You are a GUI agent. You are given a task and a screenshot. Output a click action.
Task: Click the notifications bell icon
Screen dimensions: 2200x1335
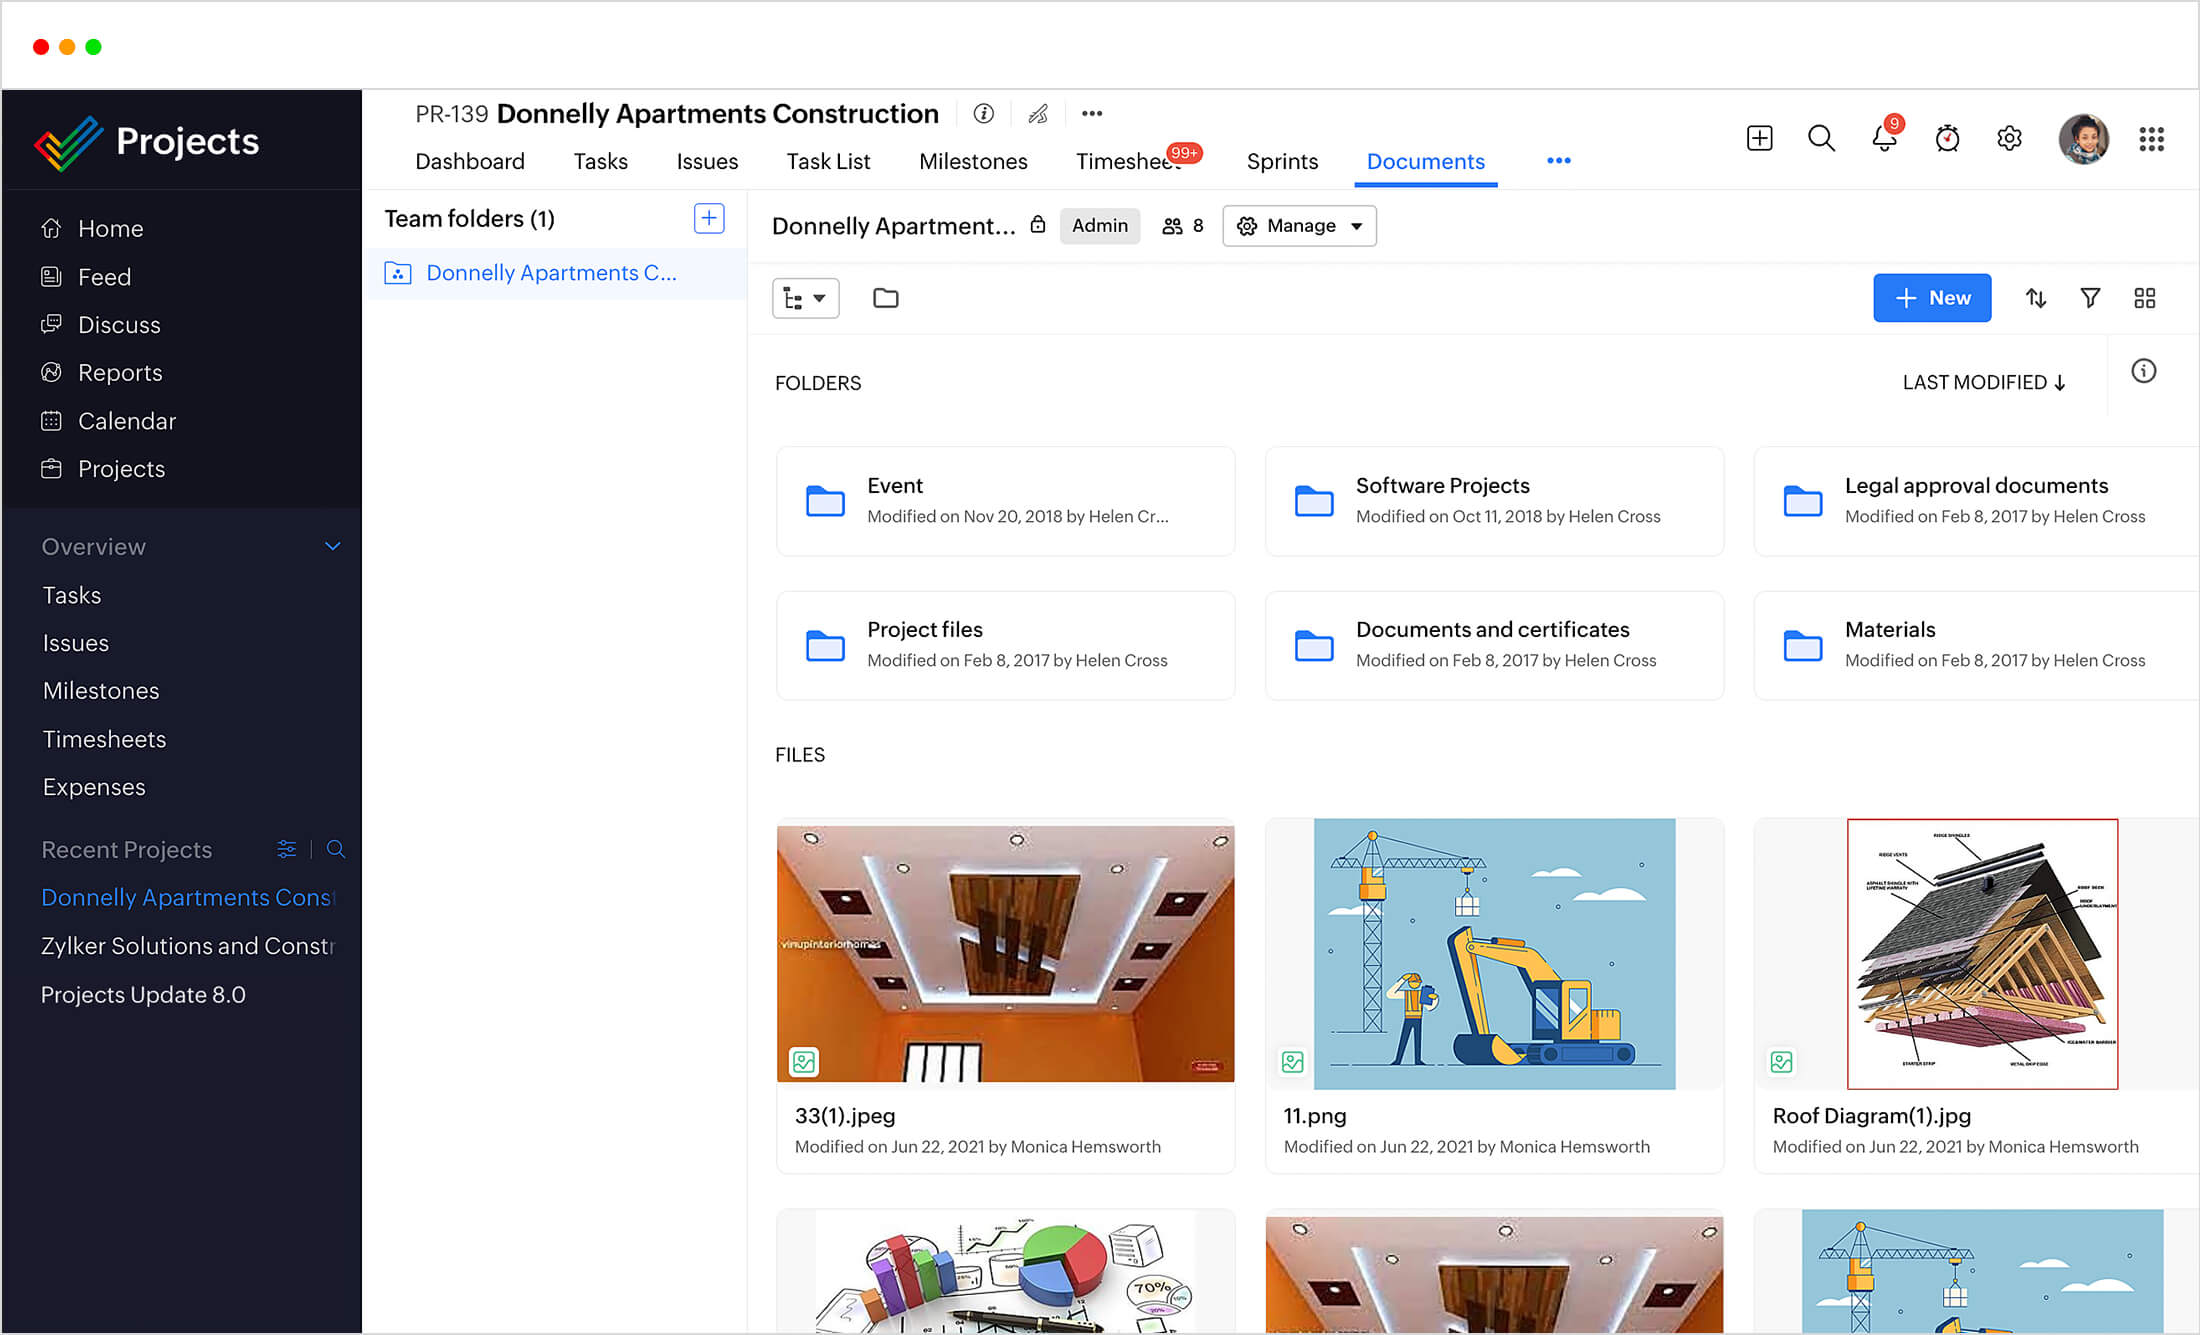pos(1883,137)
